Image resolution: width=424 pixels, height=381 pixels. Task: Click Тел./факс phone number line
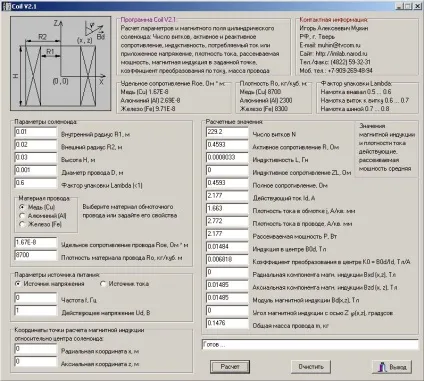click(335, 62)
